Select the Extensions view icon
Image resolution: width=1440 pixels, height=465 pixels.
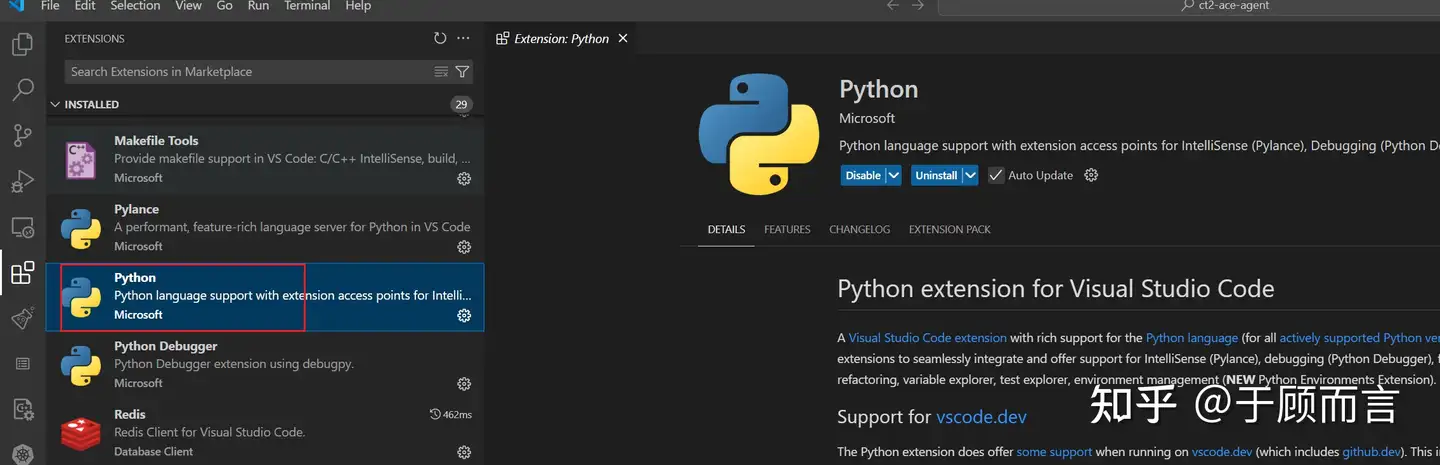pos(22,273)
